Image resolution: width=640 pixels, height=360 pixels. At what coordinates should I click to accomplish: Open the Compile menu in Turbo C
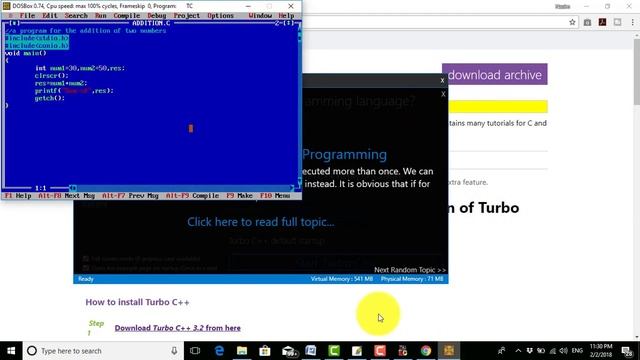(x=127, y=16)
